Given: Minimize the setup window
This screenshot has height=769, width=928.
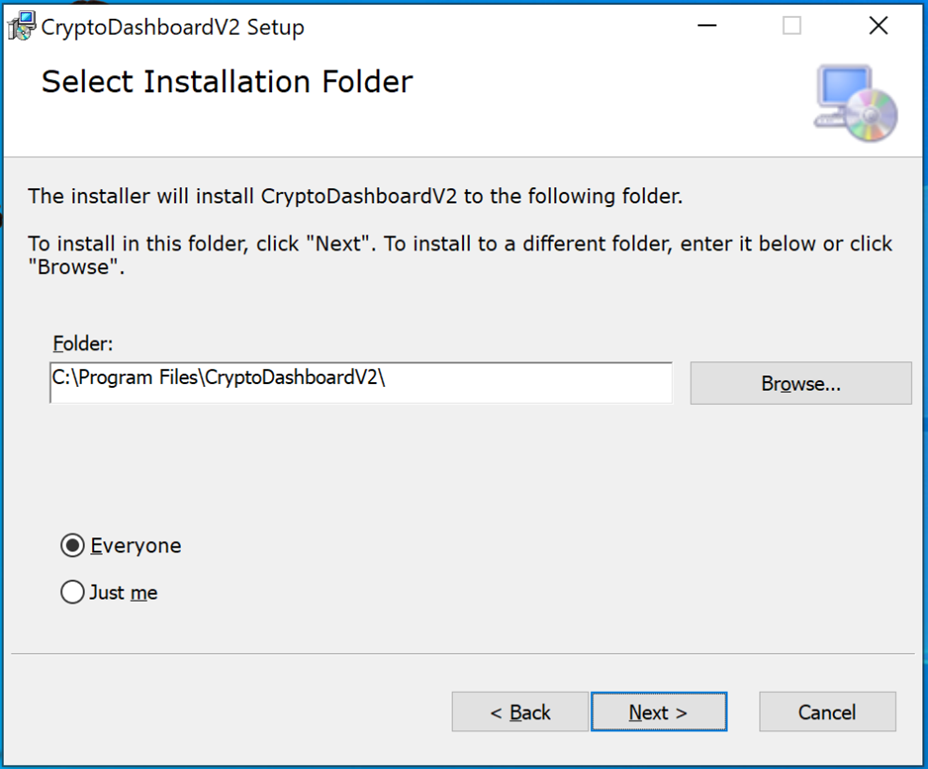Looking at the screenshot, I should [x=706, y=24].
